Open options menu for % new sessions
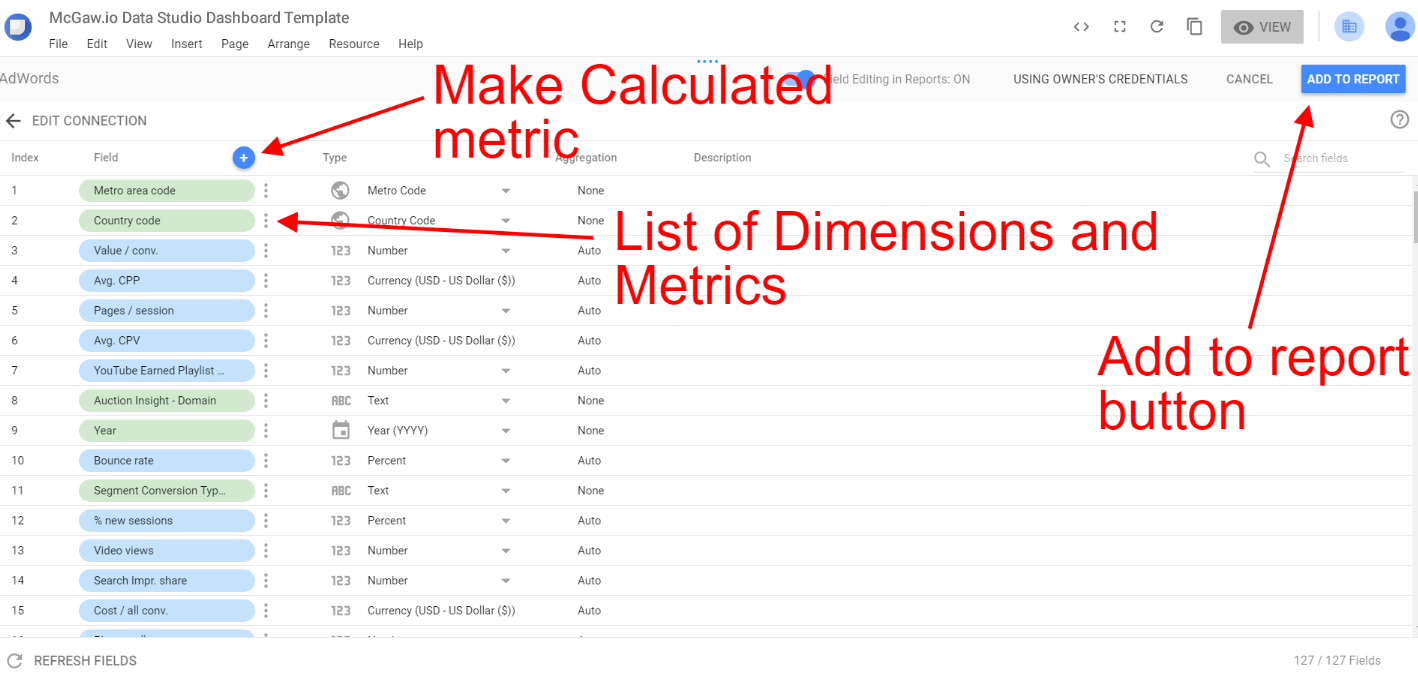This screenshot has width=1418, height=680. (x=266, y=520)
